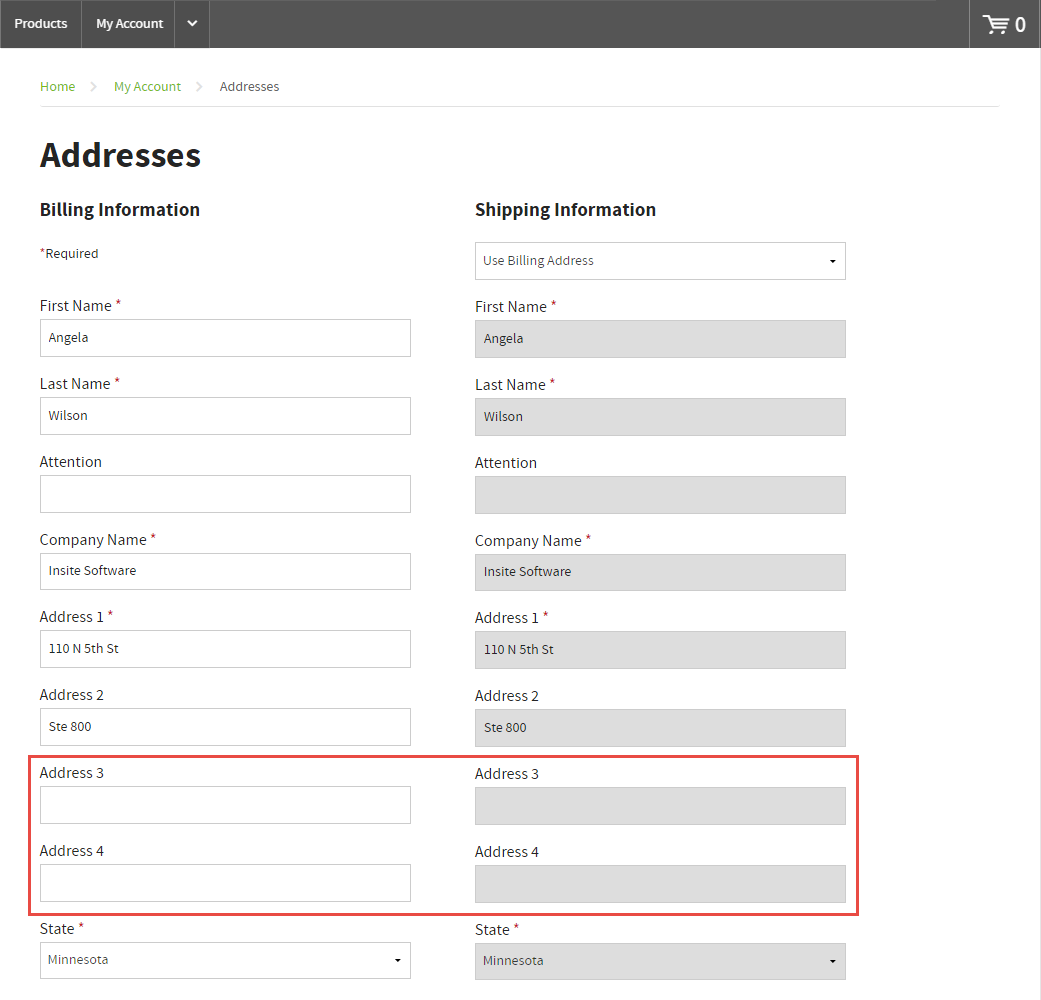1041x1000 pixels.
Task: Click the shipping Company Name field
Action: [660, 572]
